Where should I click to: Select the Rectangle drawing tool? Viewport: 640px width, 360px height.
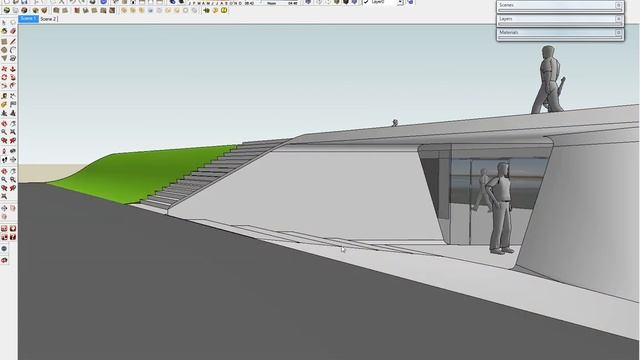[x=4, y=42]
